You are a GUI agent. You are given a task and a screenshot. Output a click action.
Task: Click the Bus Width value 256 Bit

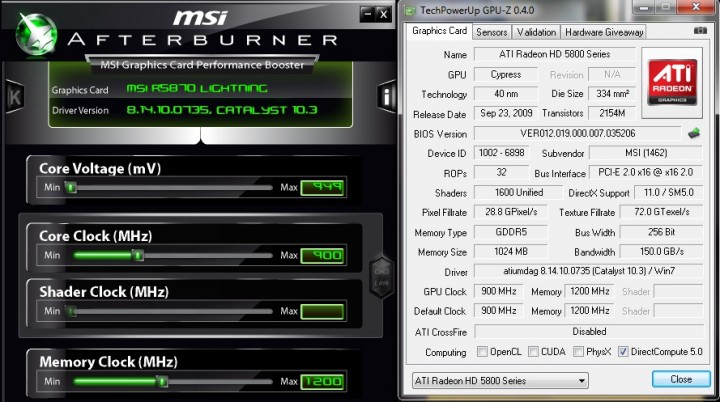[x=661, y=232]
